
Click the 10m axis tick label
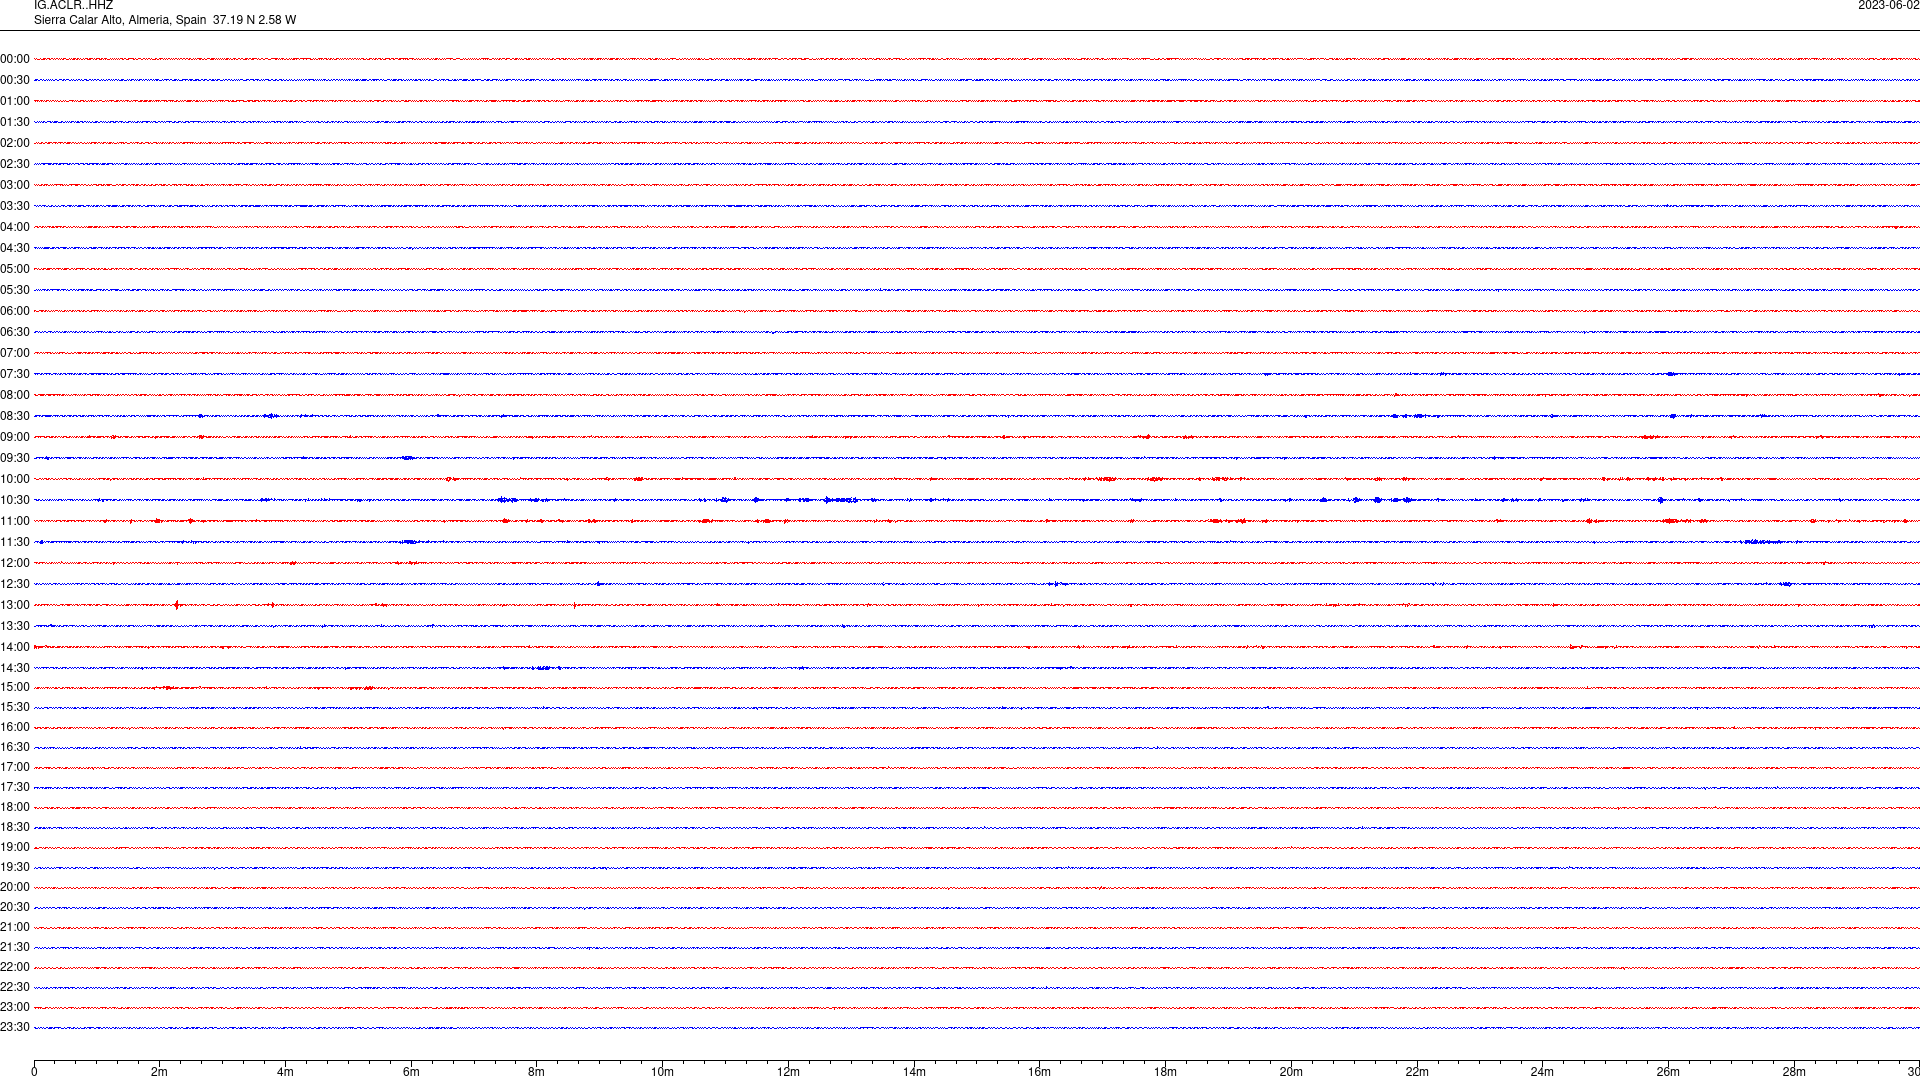pos(662,1072)
